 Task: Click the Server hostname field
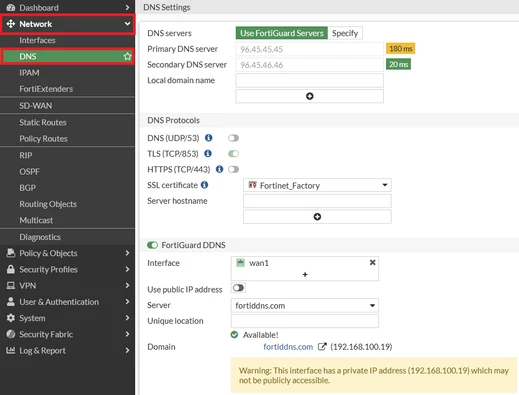pyautogui.click(x=317, y=201)
